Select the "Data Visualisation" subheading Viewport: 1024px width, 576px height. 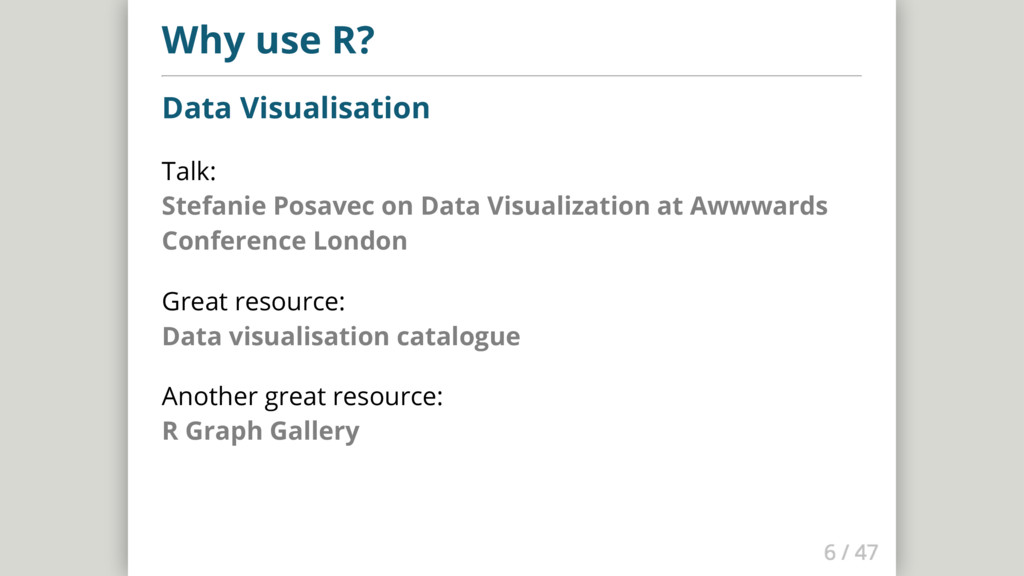(296, 108)
